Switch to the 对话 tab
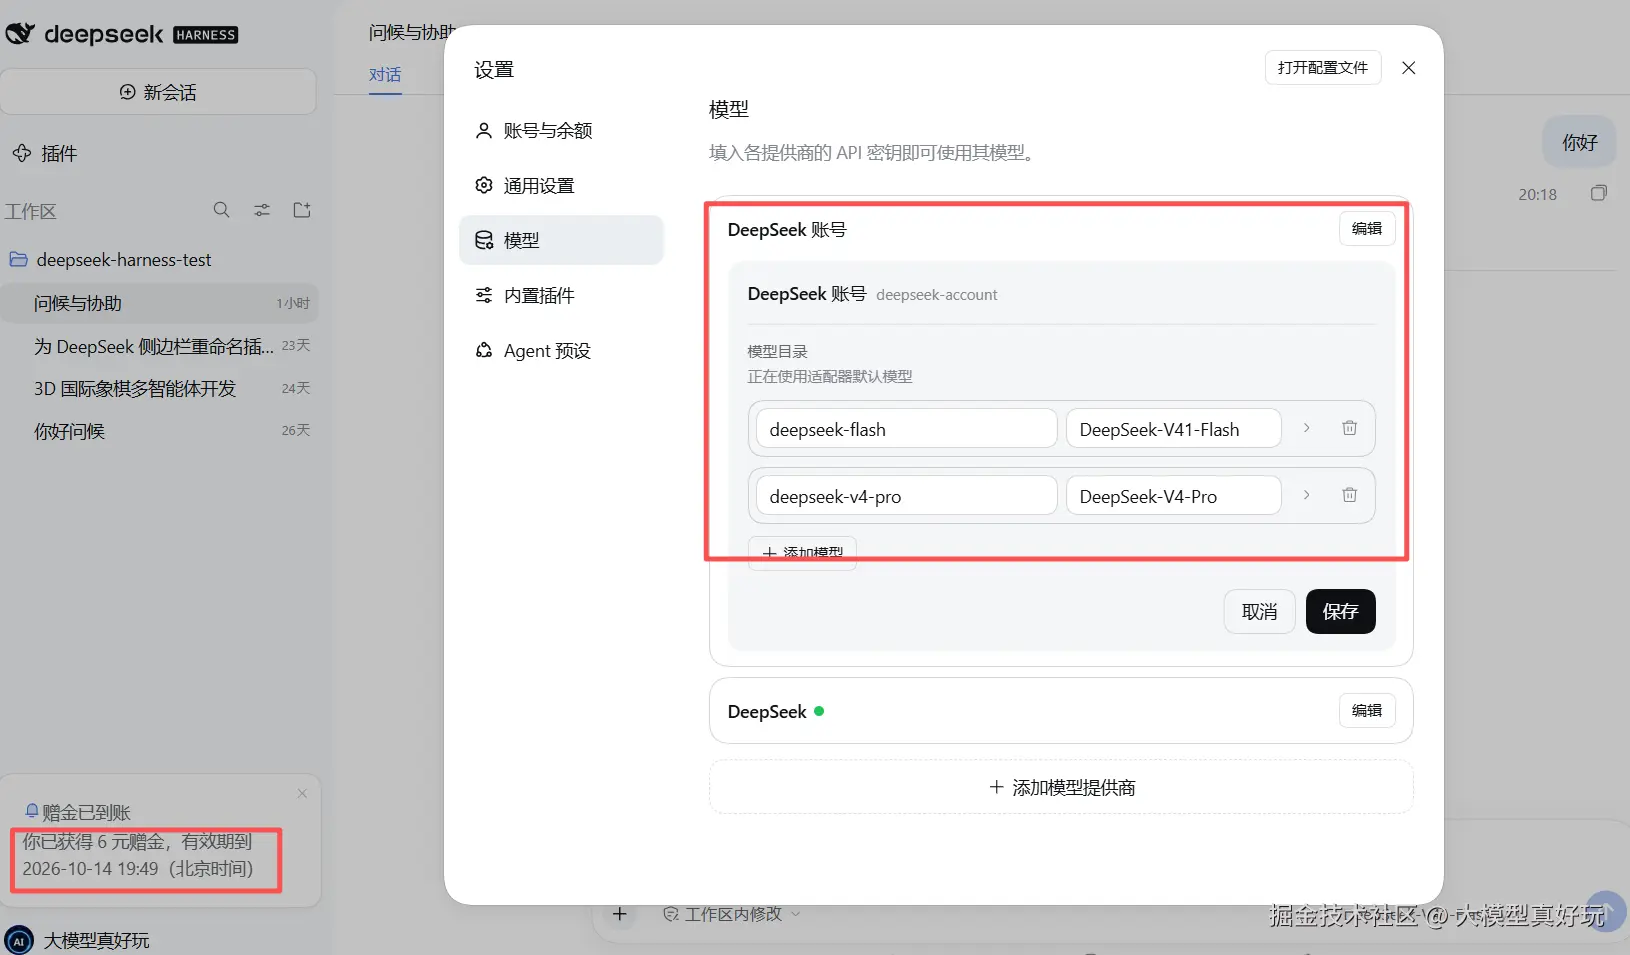 (x=385, y=75)
